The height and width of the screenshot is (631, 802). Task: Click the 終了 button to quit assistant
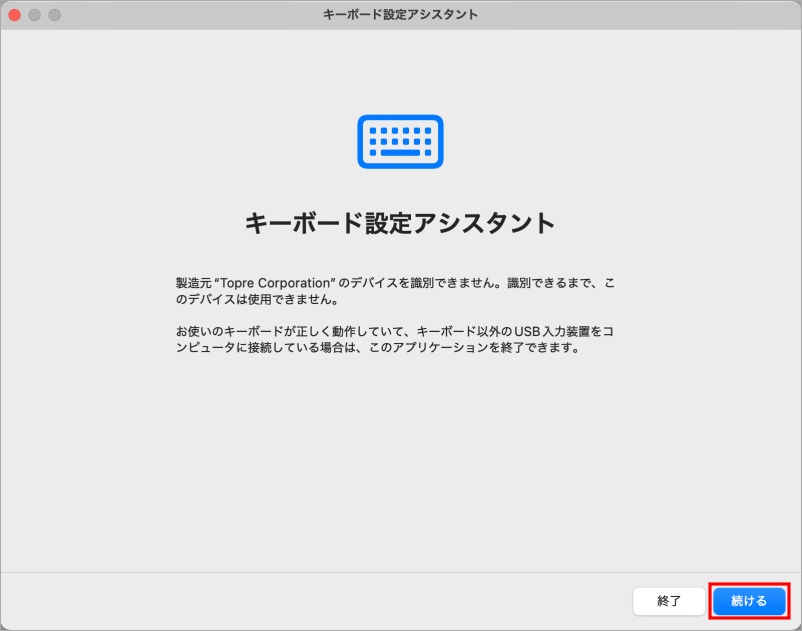click(669, 601)
